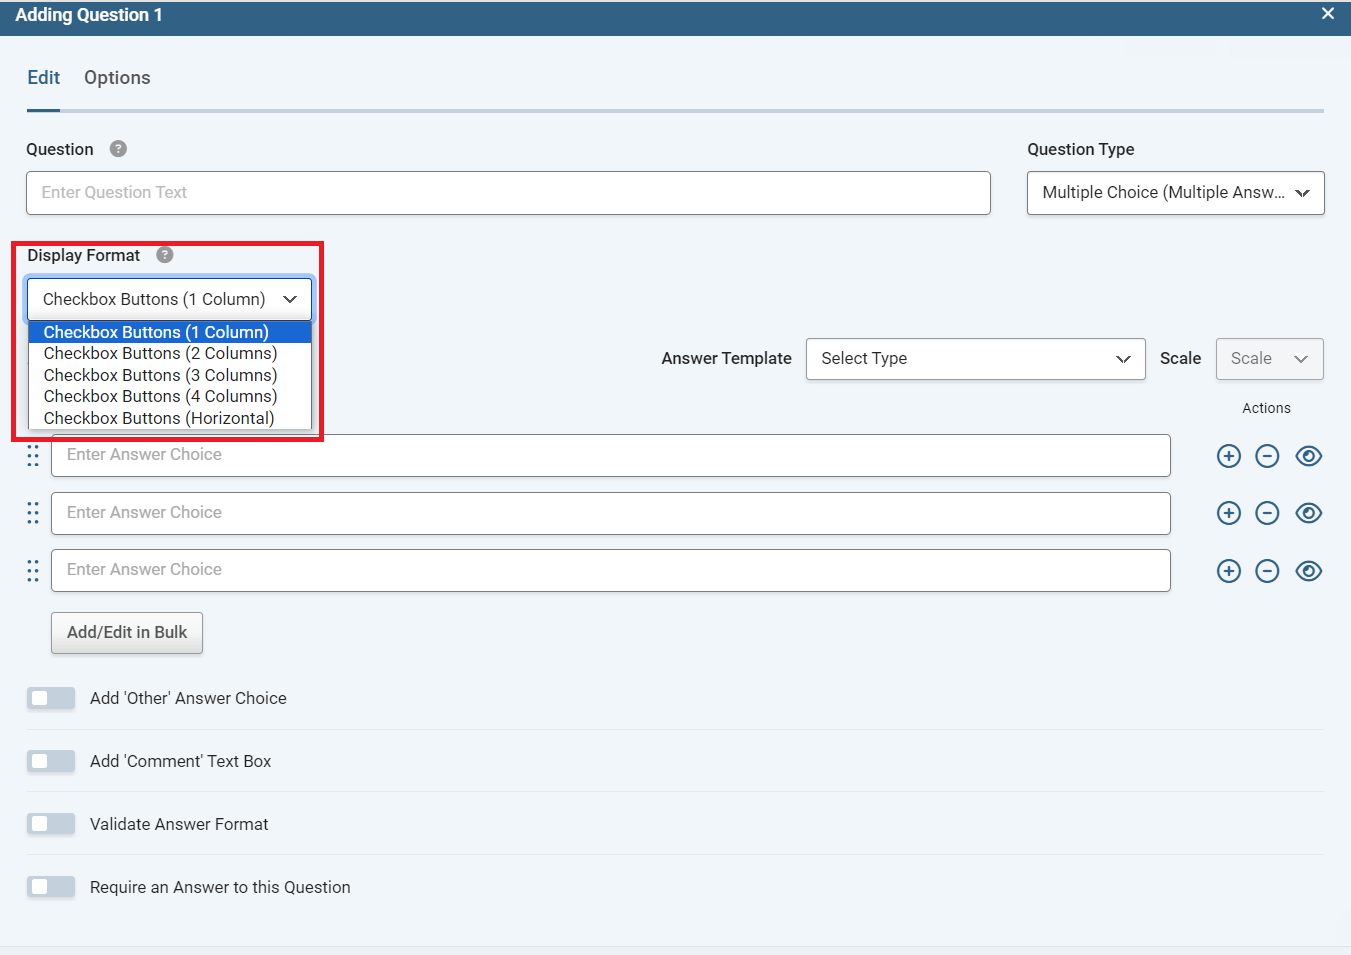Click the help icon beside Display Format
Screen dimensions: 1351x955
tap(165, 255)
